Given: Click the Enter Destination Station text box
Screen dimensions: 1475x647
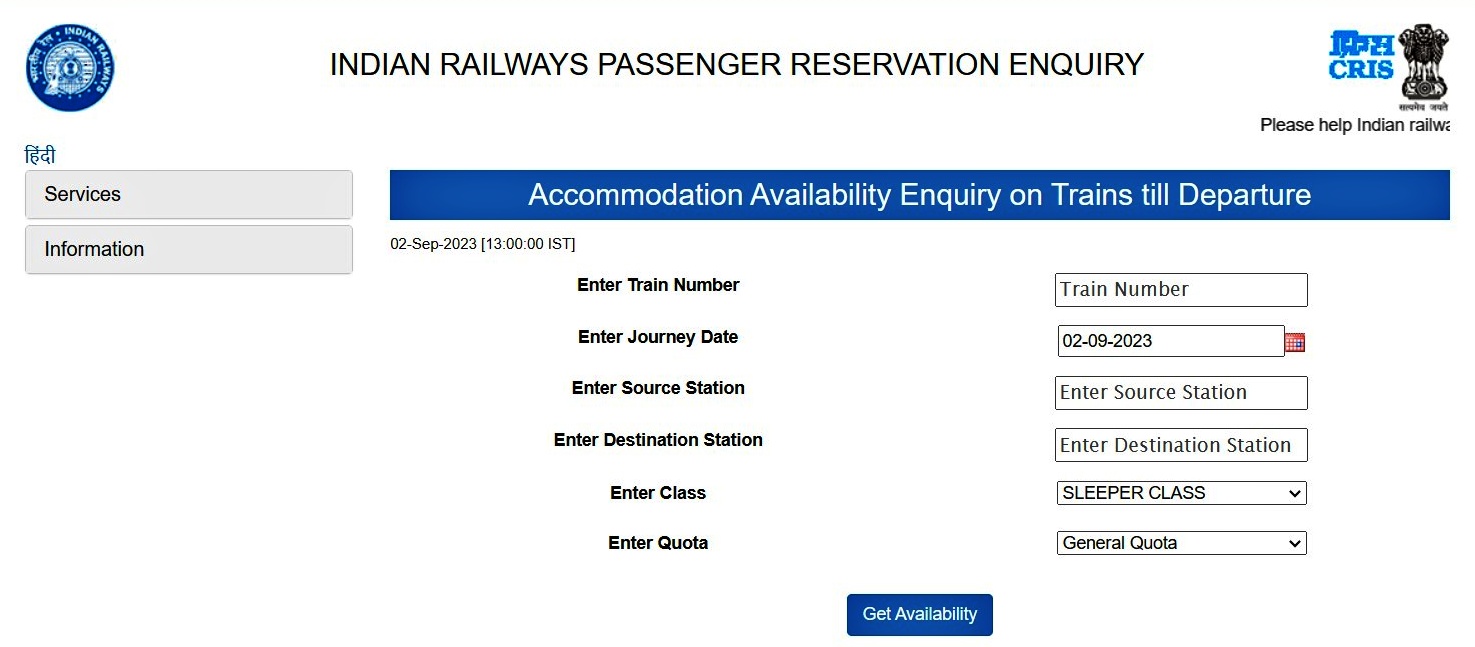Looking at the screenshot, I should (1180, 445).
